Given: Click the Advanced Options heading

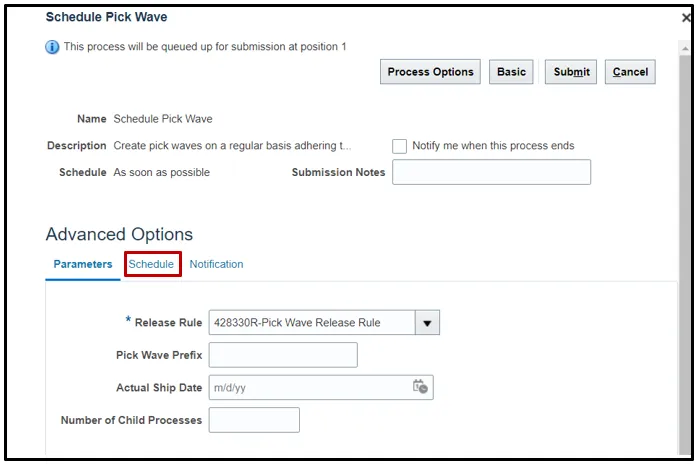Looking at the screenshot, I should click(119, 234).
